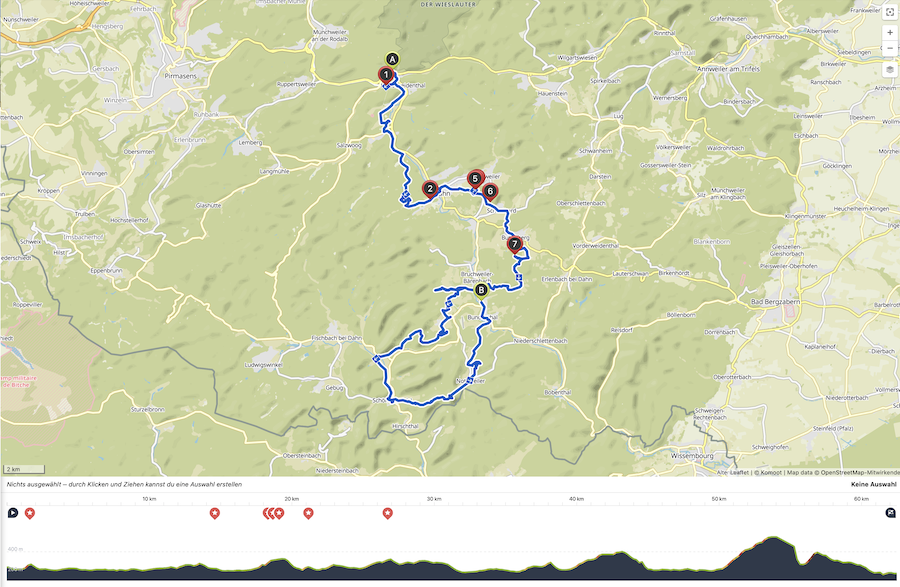
Task: Select end point marker B on the map
Action: 481,290
